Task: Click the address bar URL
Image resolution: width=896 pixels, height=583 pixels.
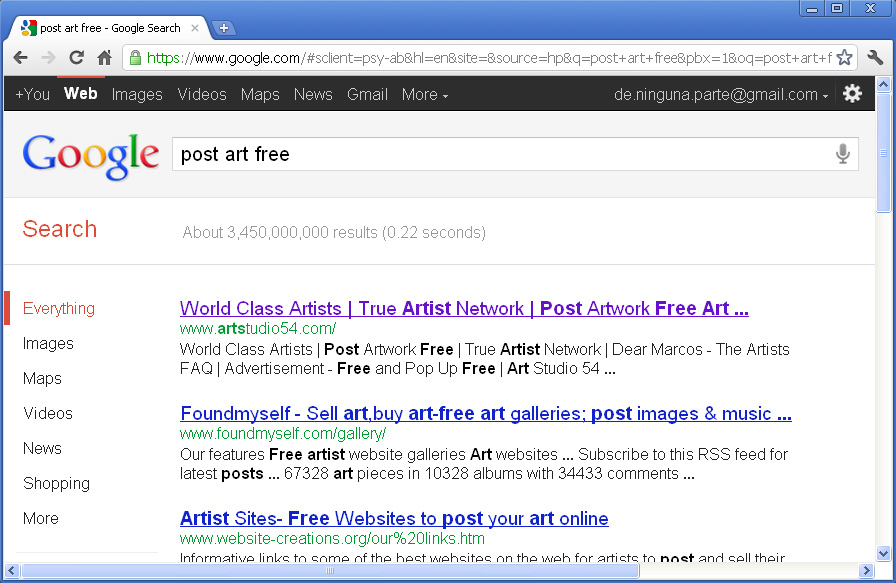Action: [x=489, y=58]
